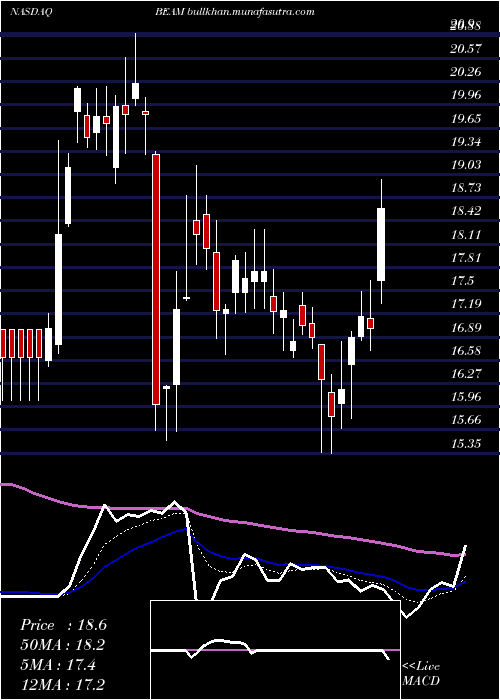Click the 16.58 price axis label
The image size is (500, 700).
(466, 351)
